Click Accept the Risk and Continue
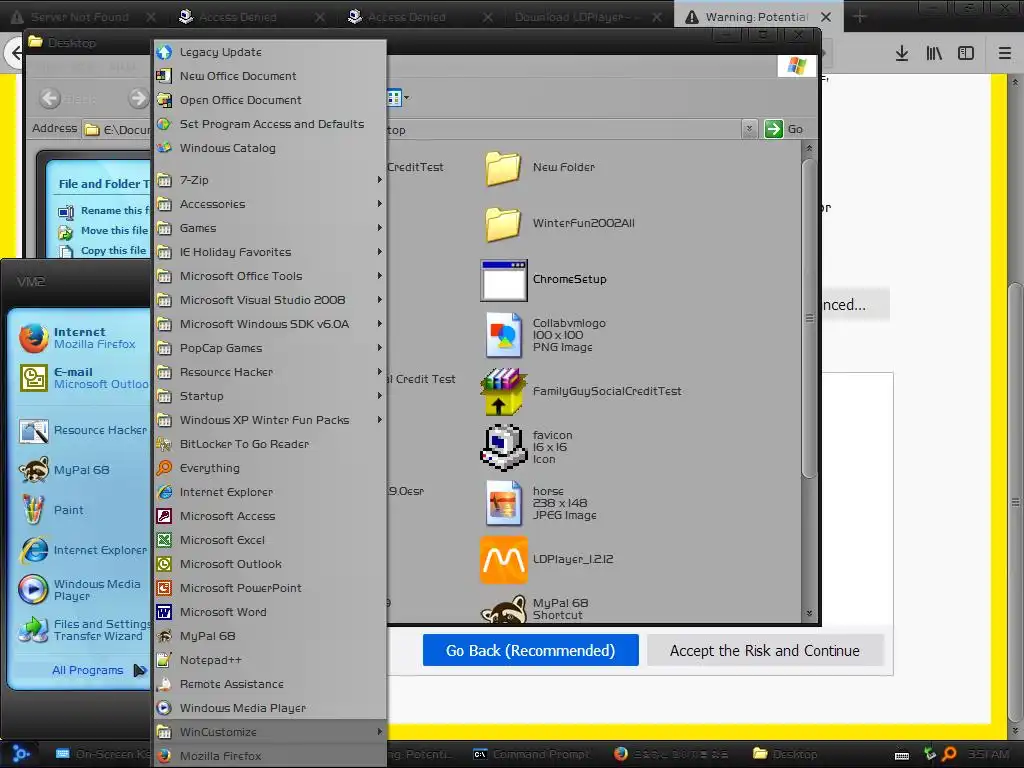1024x768 pixels. [765, 650]
